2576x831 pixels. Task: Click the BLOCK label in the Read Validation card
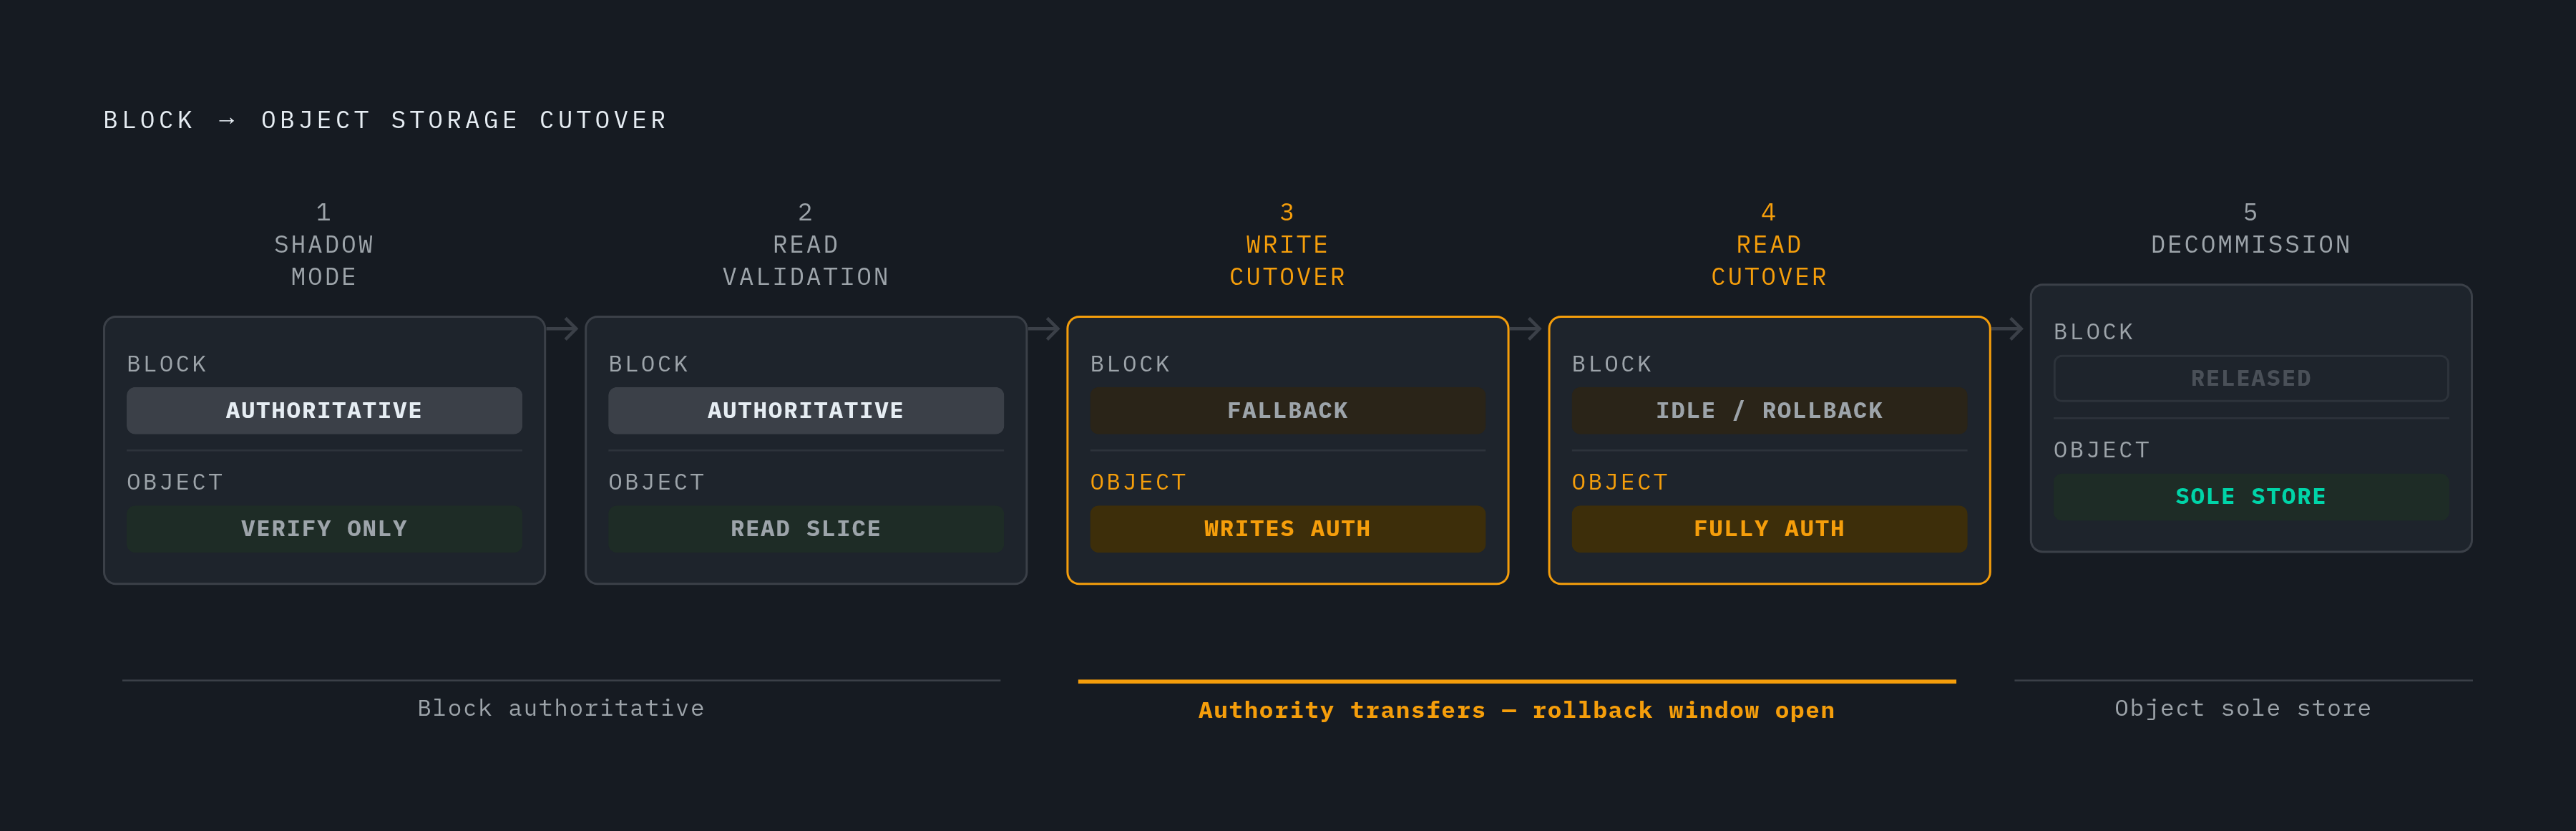tap(649, 364)
